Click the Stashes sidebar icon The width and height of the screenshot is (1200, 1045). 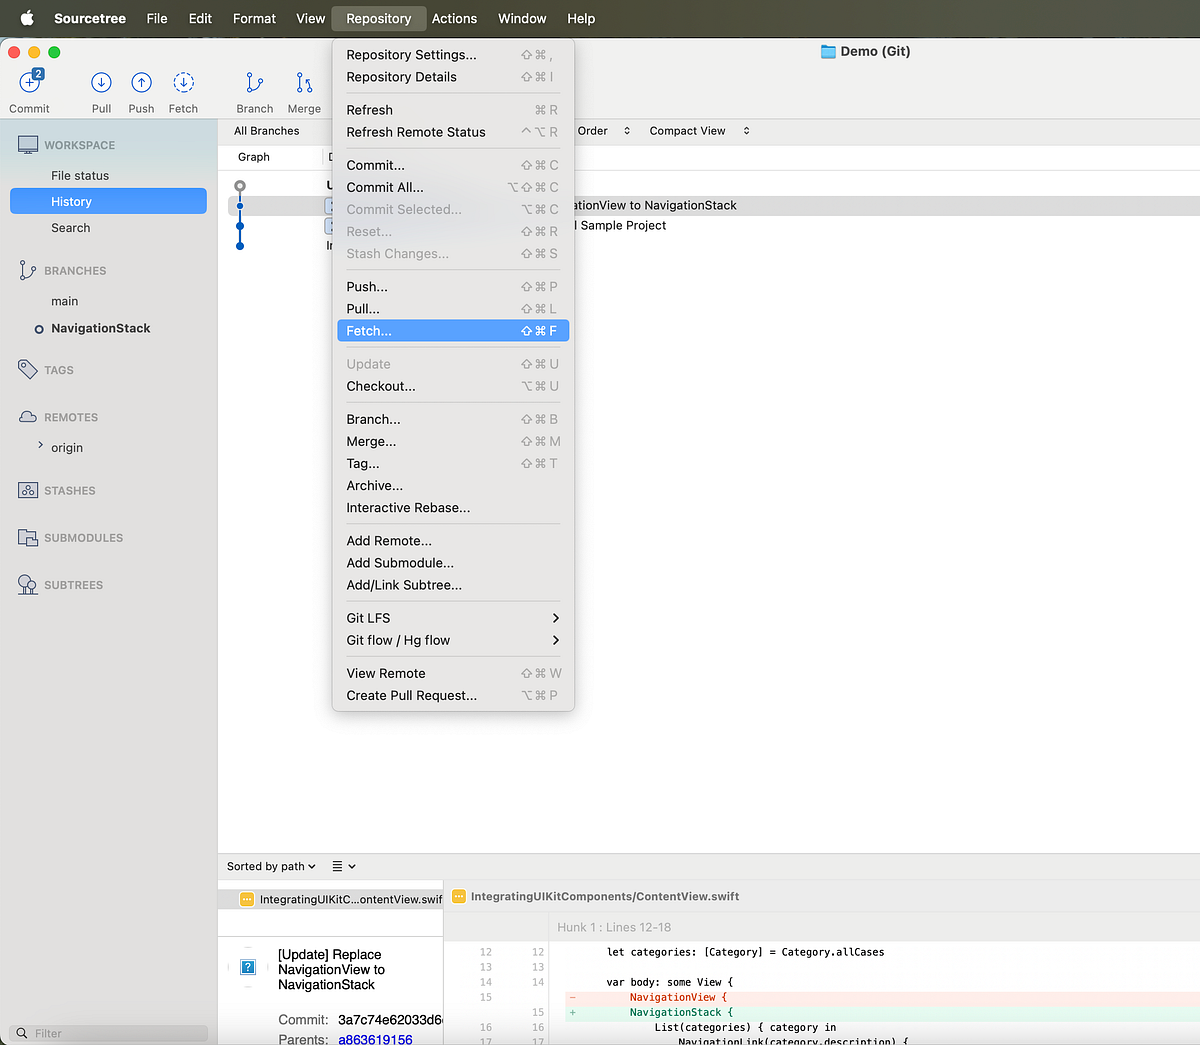click(28, 490)
